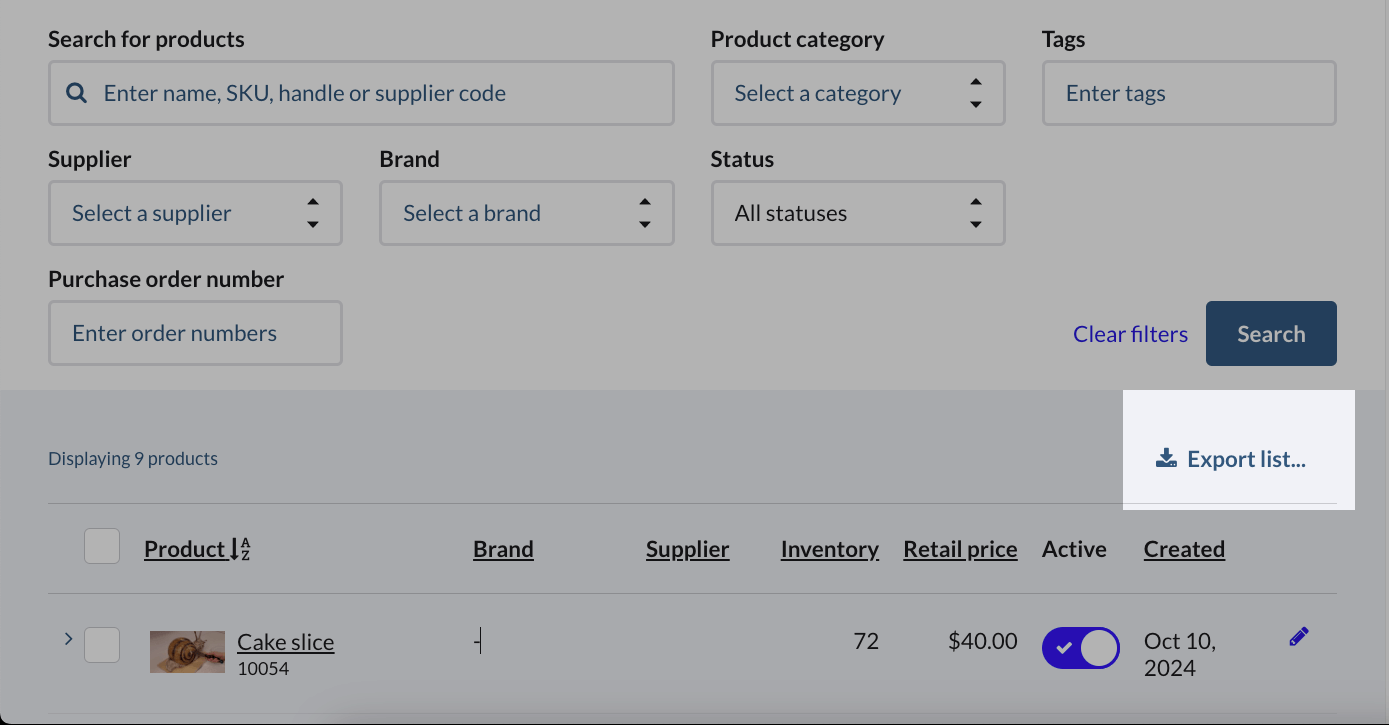Open the Select a supplier dropdown

195,213
